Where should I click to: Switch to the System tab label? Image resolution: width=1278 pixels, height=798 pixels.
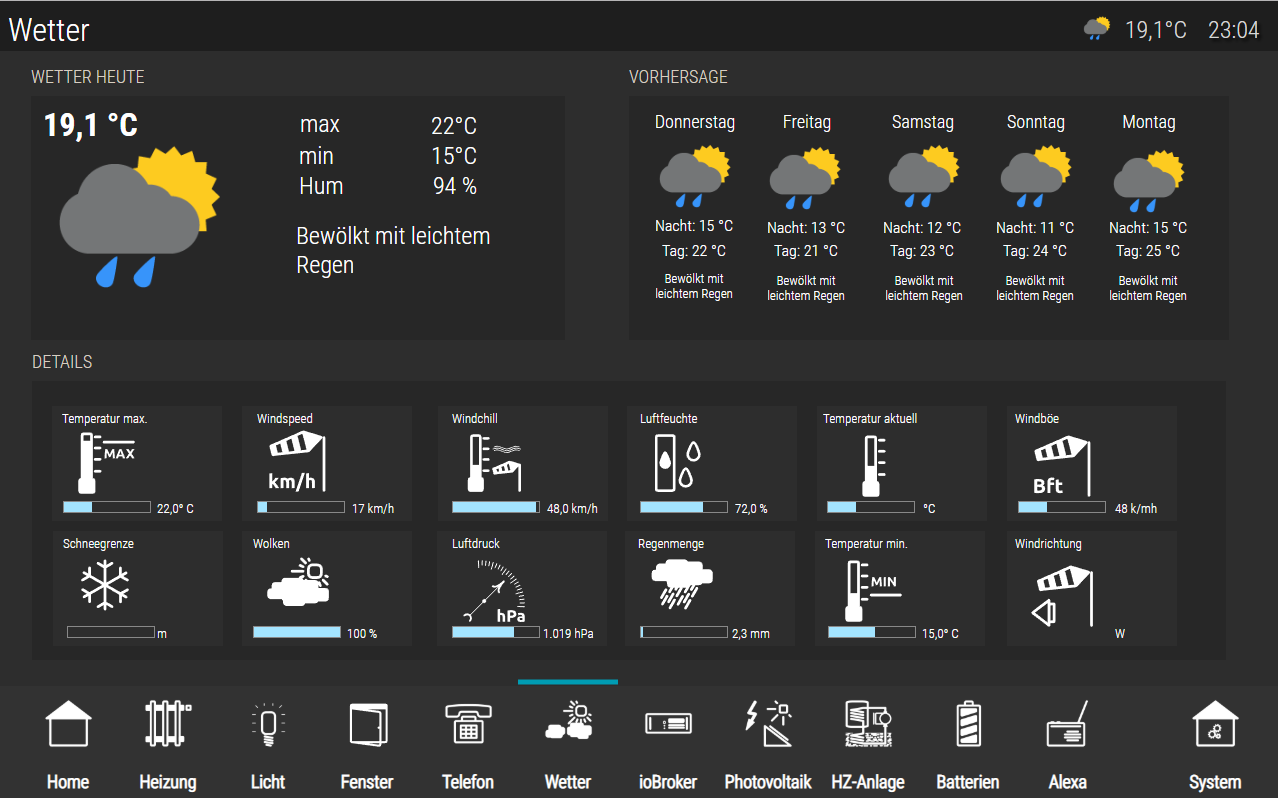(1215, 782)
